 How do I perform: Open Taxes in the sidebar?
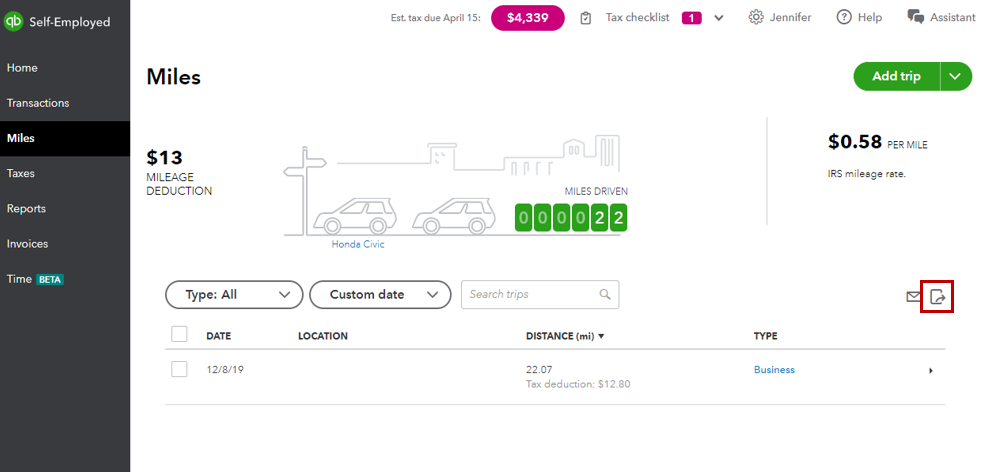pyautogui.click(x=20, y=173)
